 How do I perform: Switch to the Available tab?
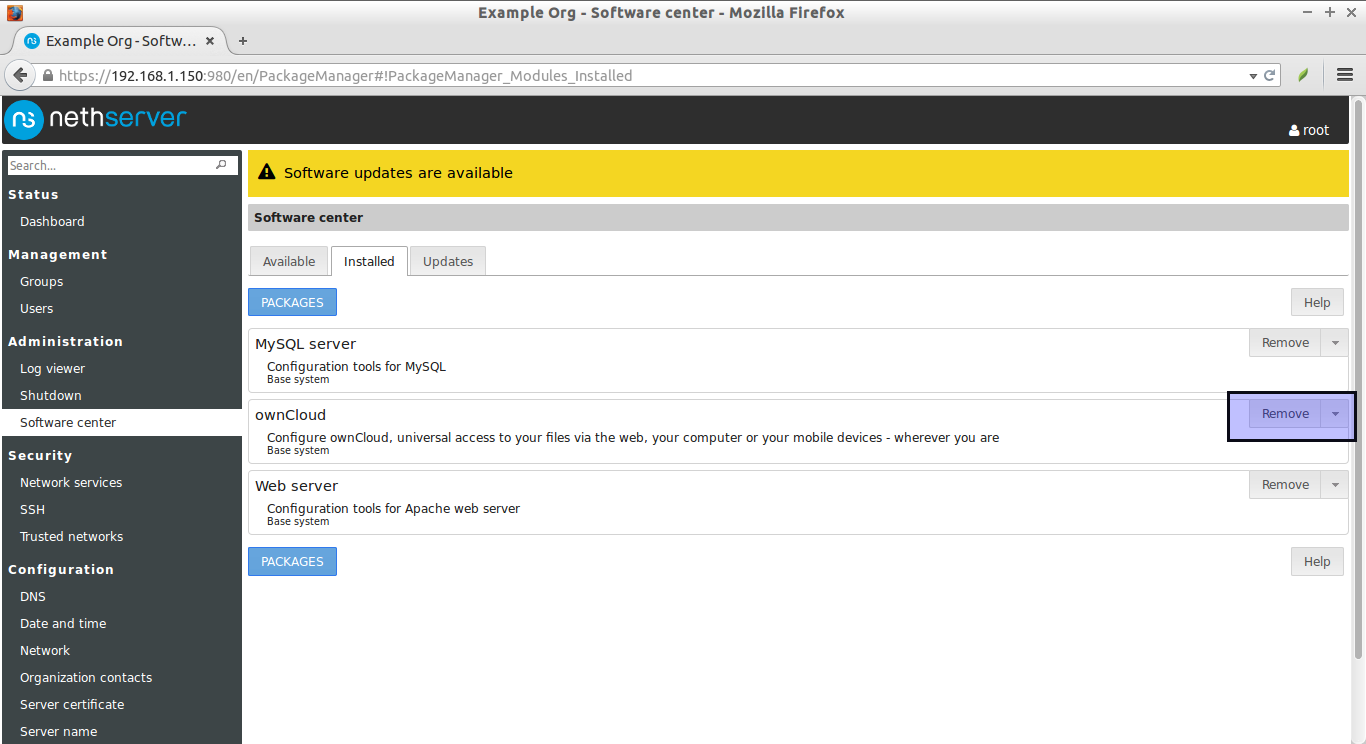pyautogui.click(x=289, y=261)
